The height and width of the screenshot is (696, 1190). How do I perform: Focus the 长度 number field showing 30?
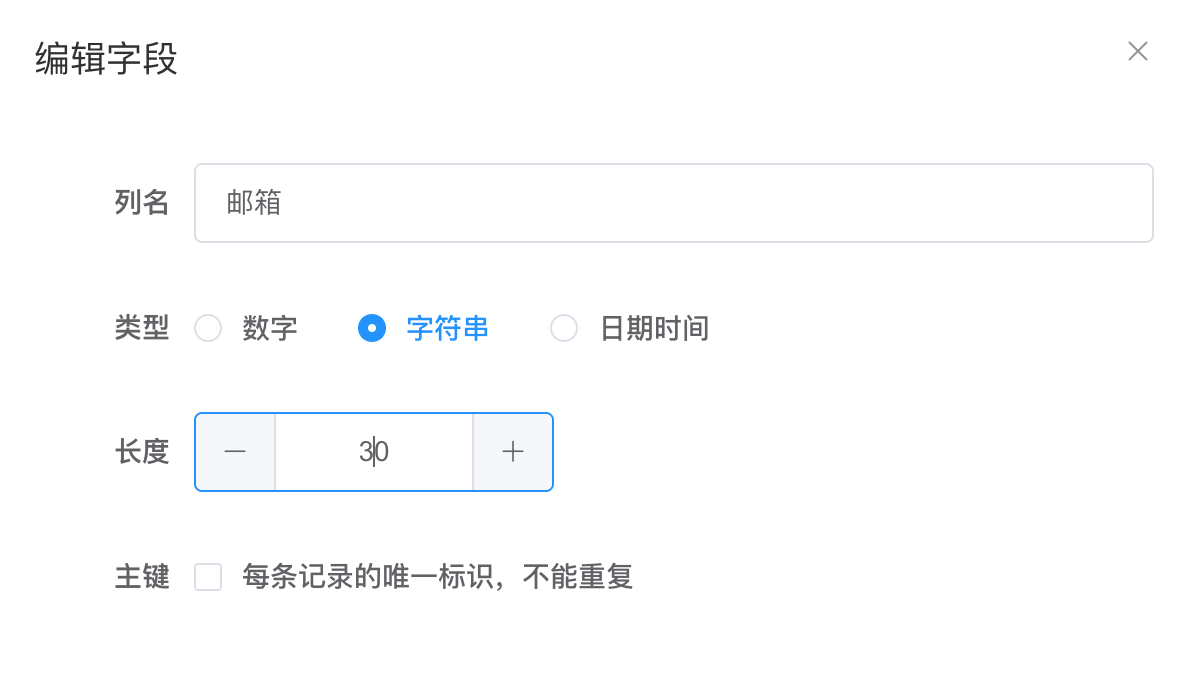click(374, 452)
